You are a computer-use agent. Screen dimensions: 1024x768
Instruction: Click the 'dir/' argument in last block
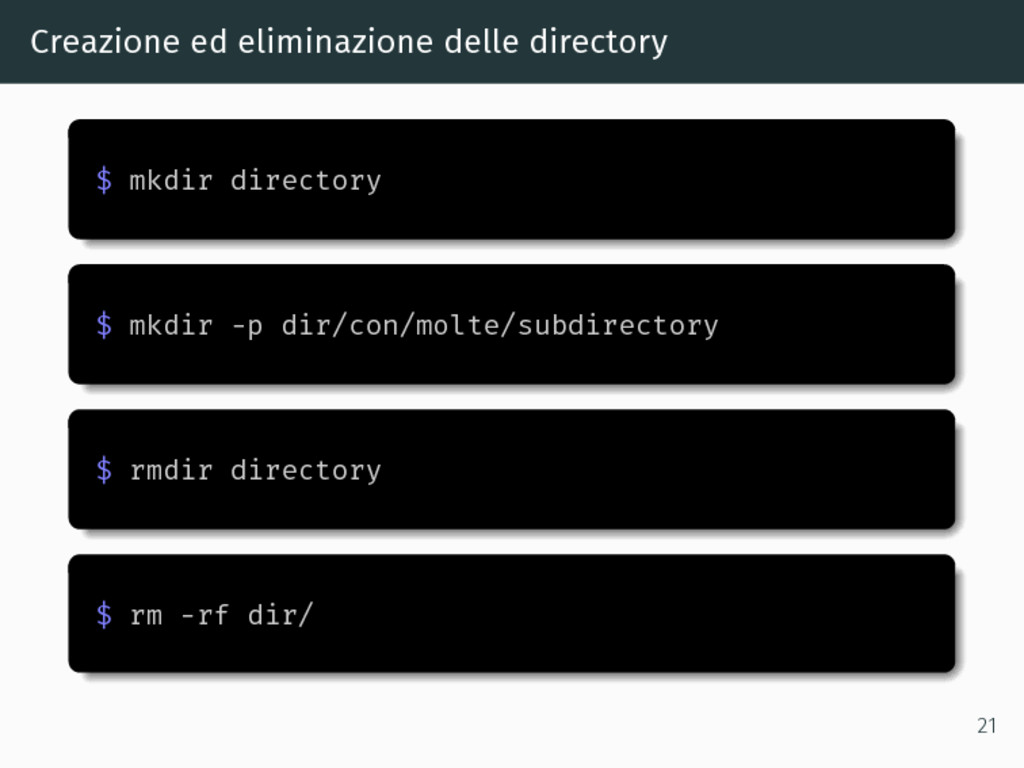click(x=281, y=615)
